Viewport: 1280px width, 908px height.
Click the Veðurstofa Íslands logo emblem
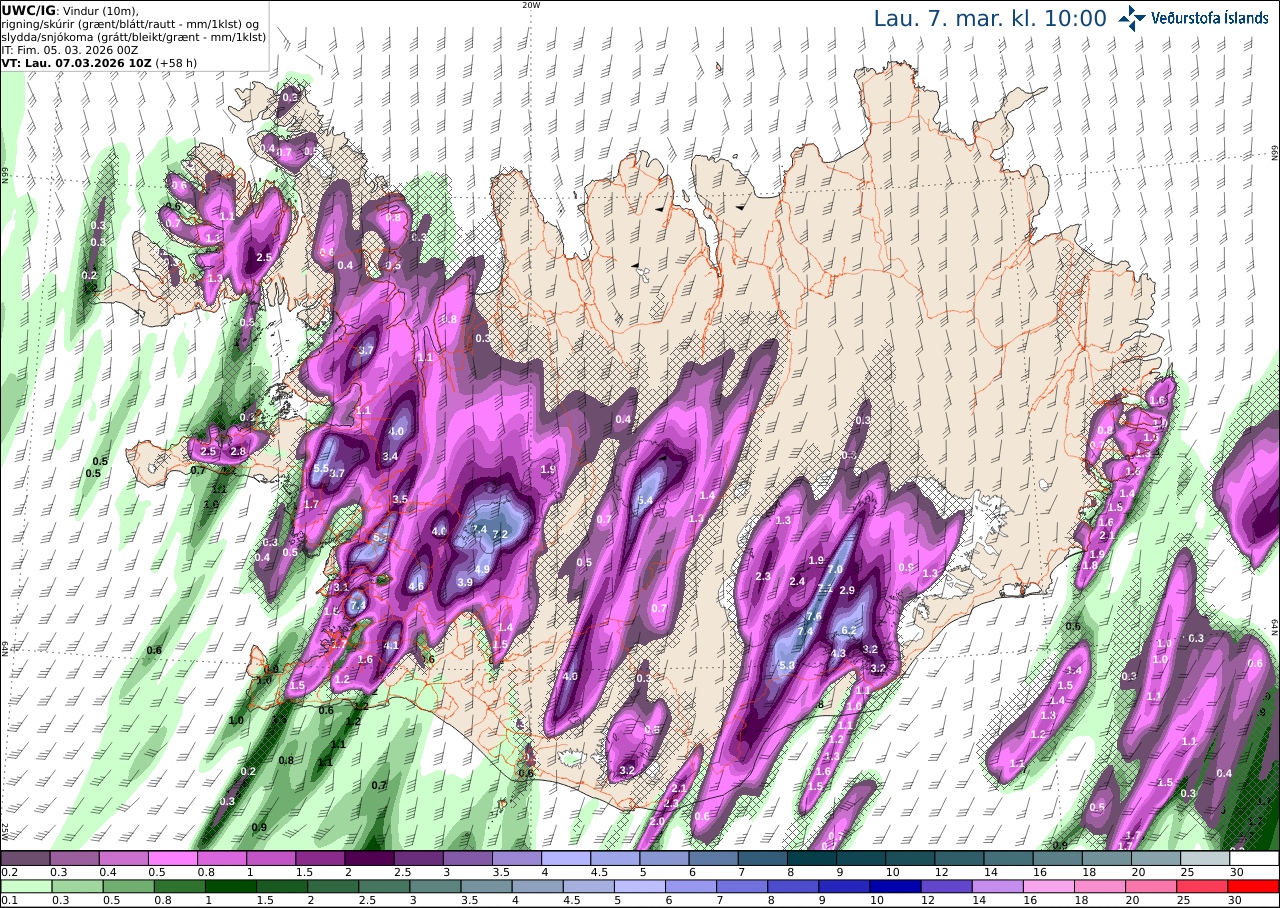(x=1132, y=17)
